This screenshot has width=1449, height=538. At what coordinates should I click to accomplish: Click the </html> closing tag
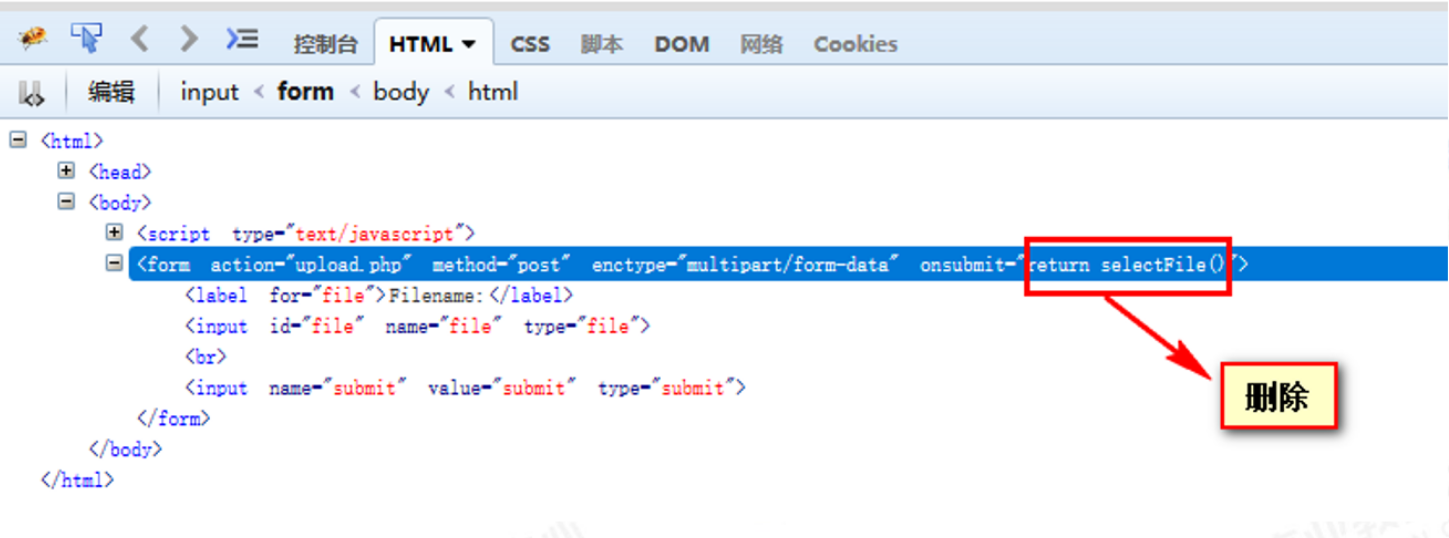(77, 481)
